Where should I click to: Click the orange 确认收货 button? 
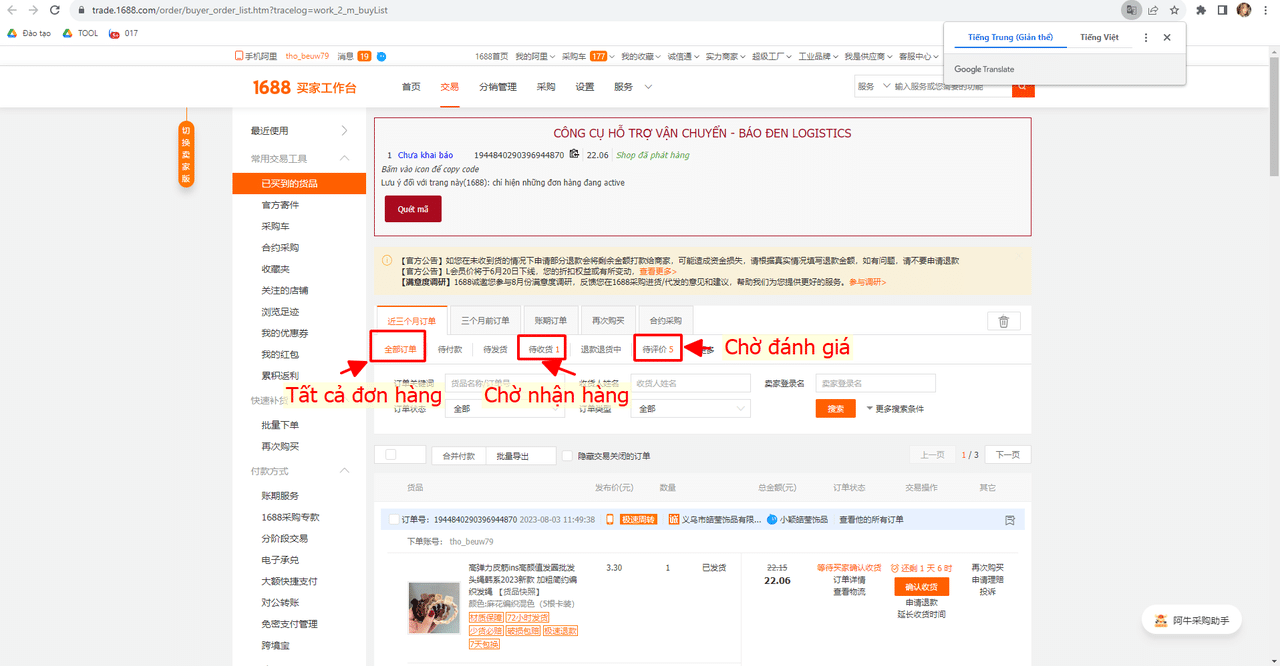click(x=921, y=587)
